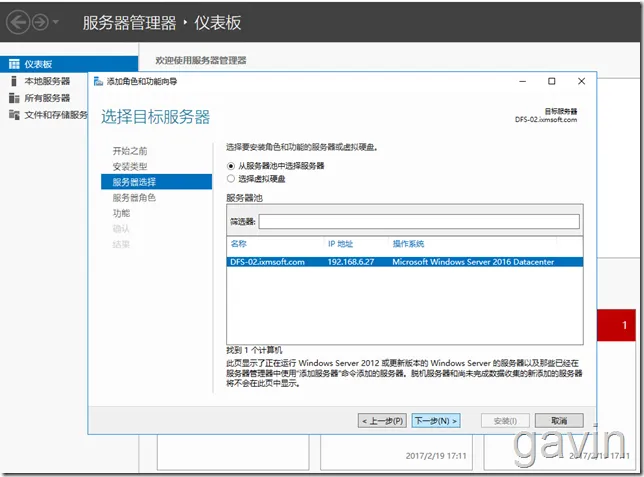
Task: Click the forward arrow in Server Manager header
Action: (x=40, y=22)
